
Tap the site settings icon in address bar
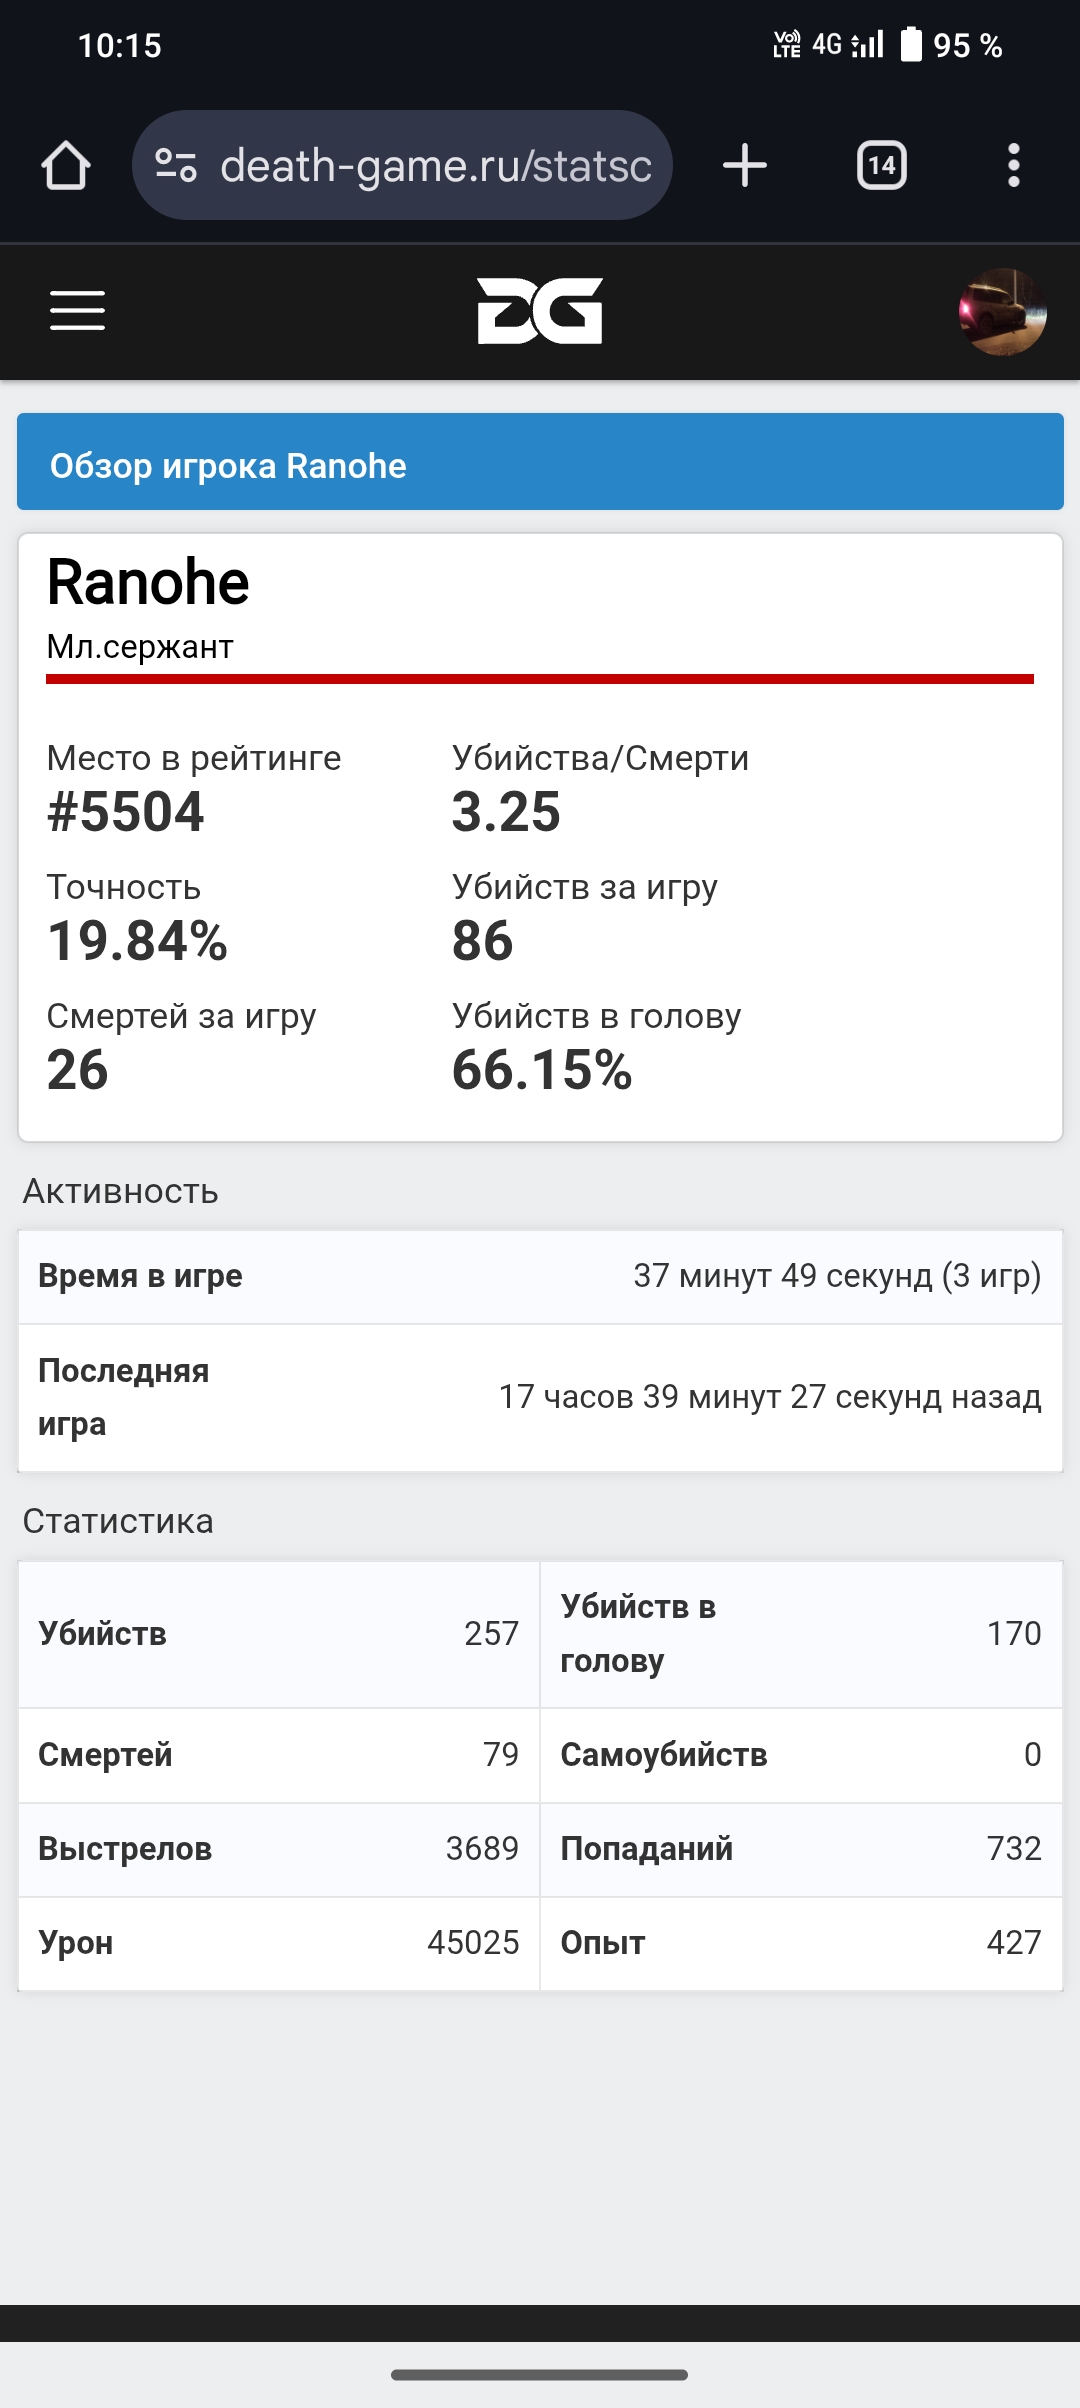pos(176,165)
